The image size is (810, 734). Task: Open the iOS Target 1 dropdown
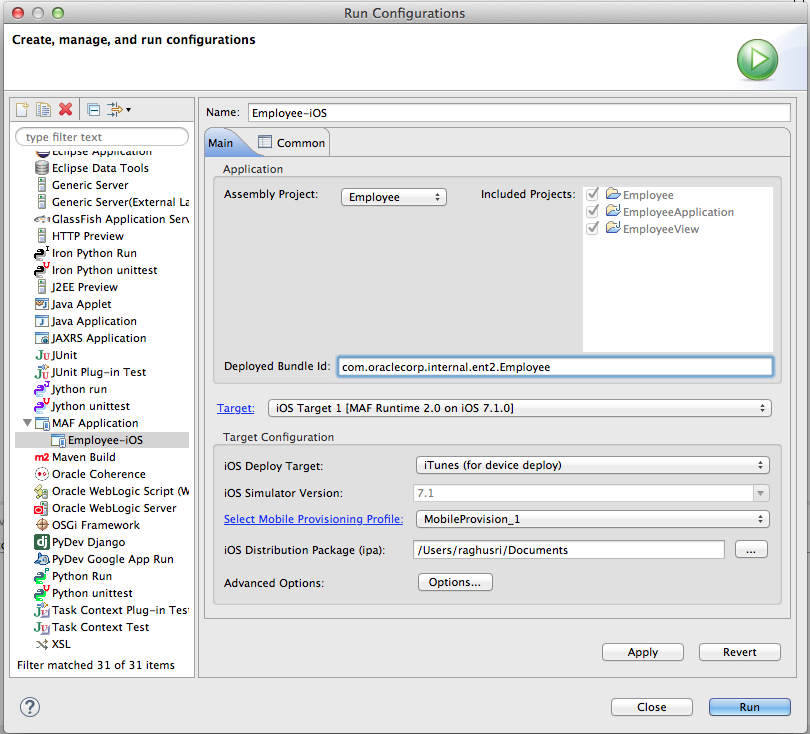click(x=520, y=408)
